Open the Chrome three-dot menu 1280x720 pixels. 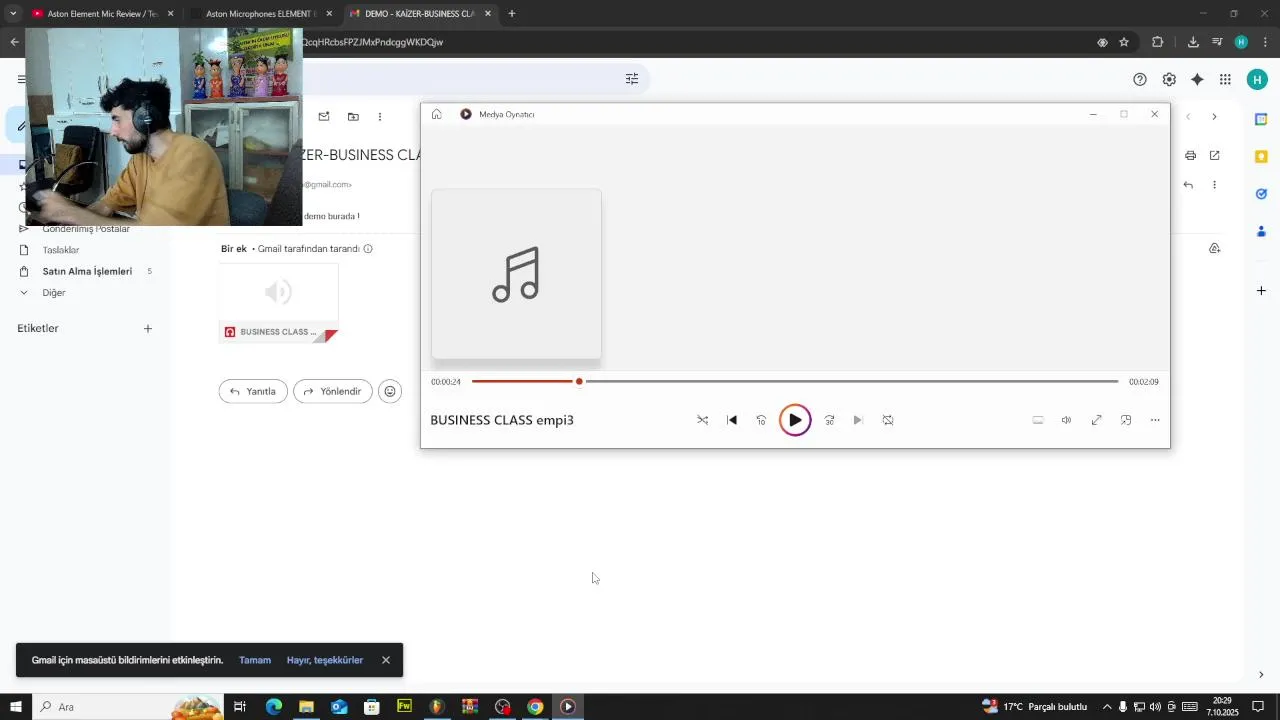coord(1266,42)
